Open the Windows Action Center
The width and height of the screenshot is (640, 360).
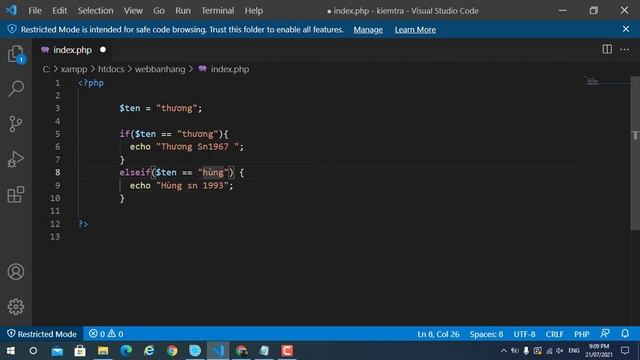click(625, 351)
